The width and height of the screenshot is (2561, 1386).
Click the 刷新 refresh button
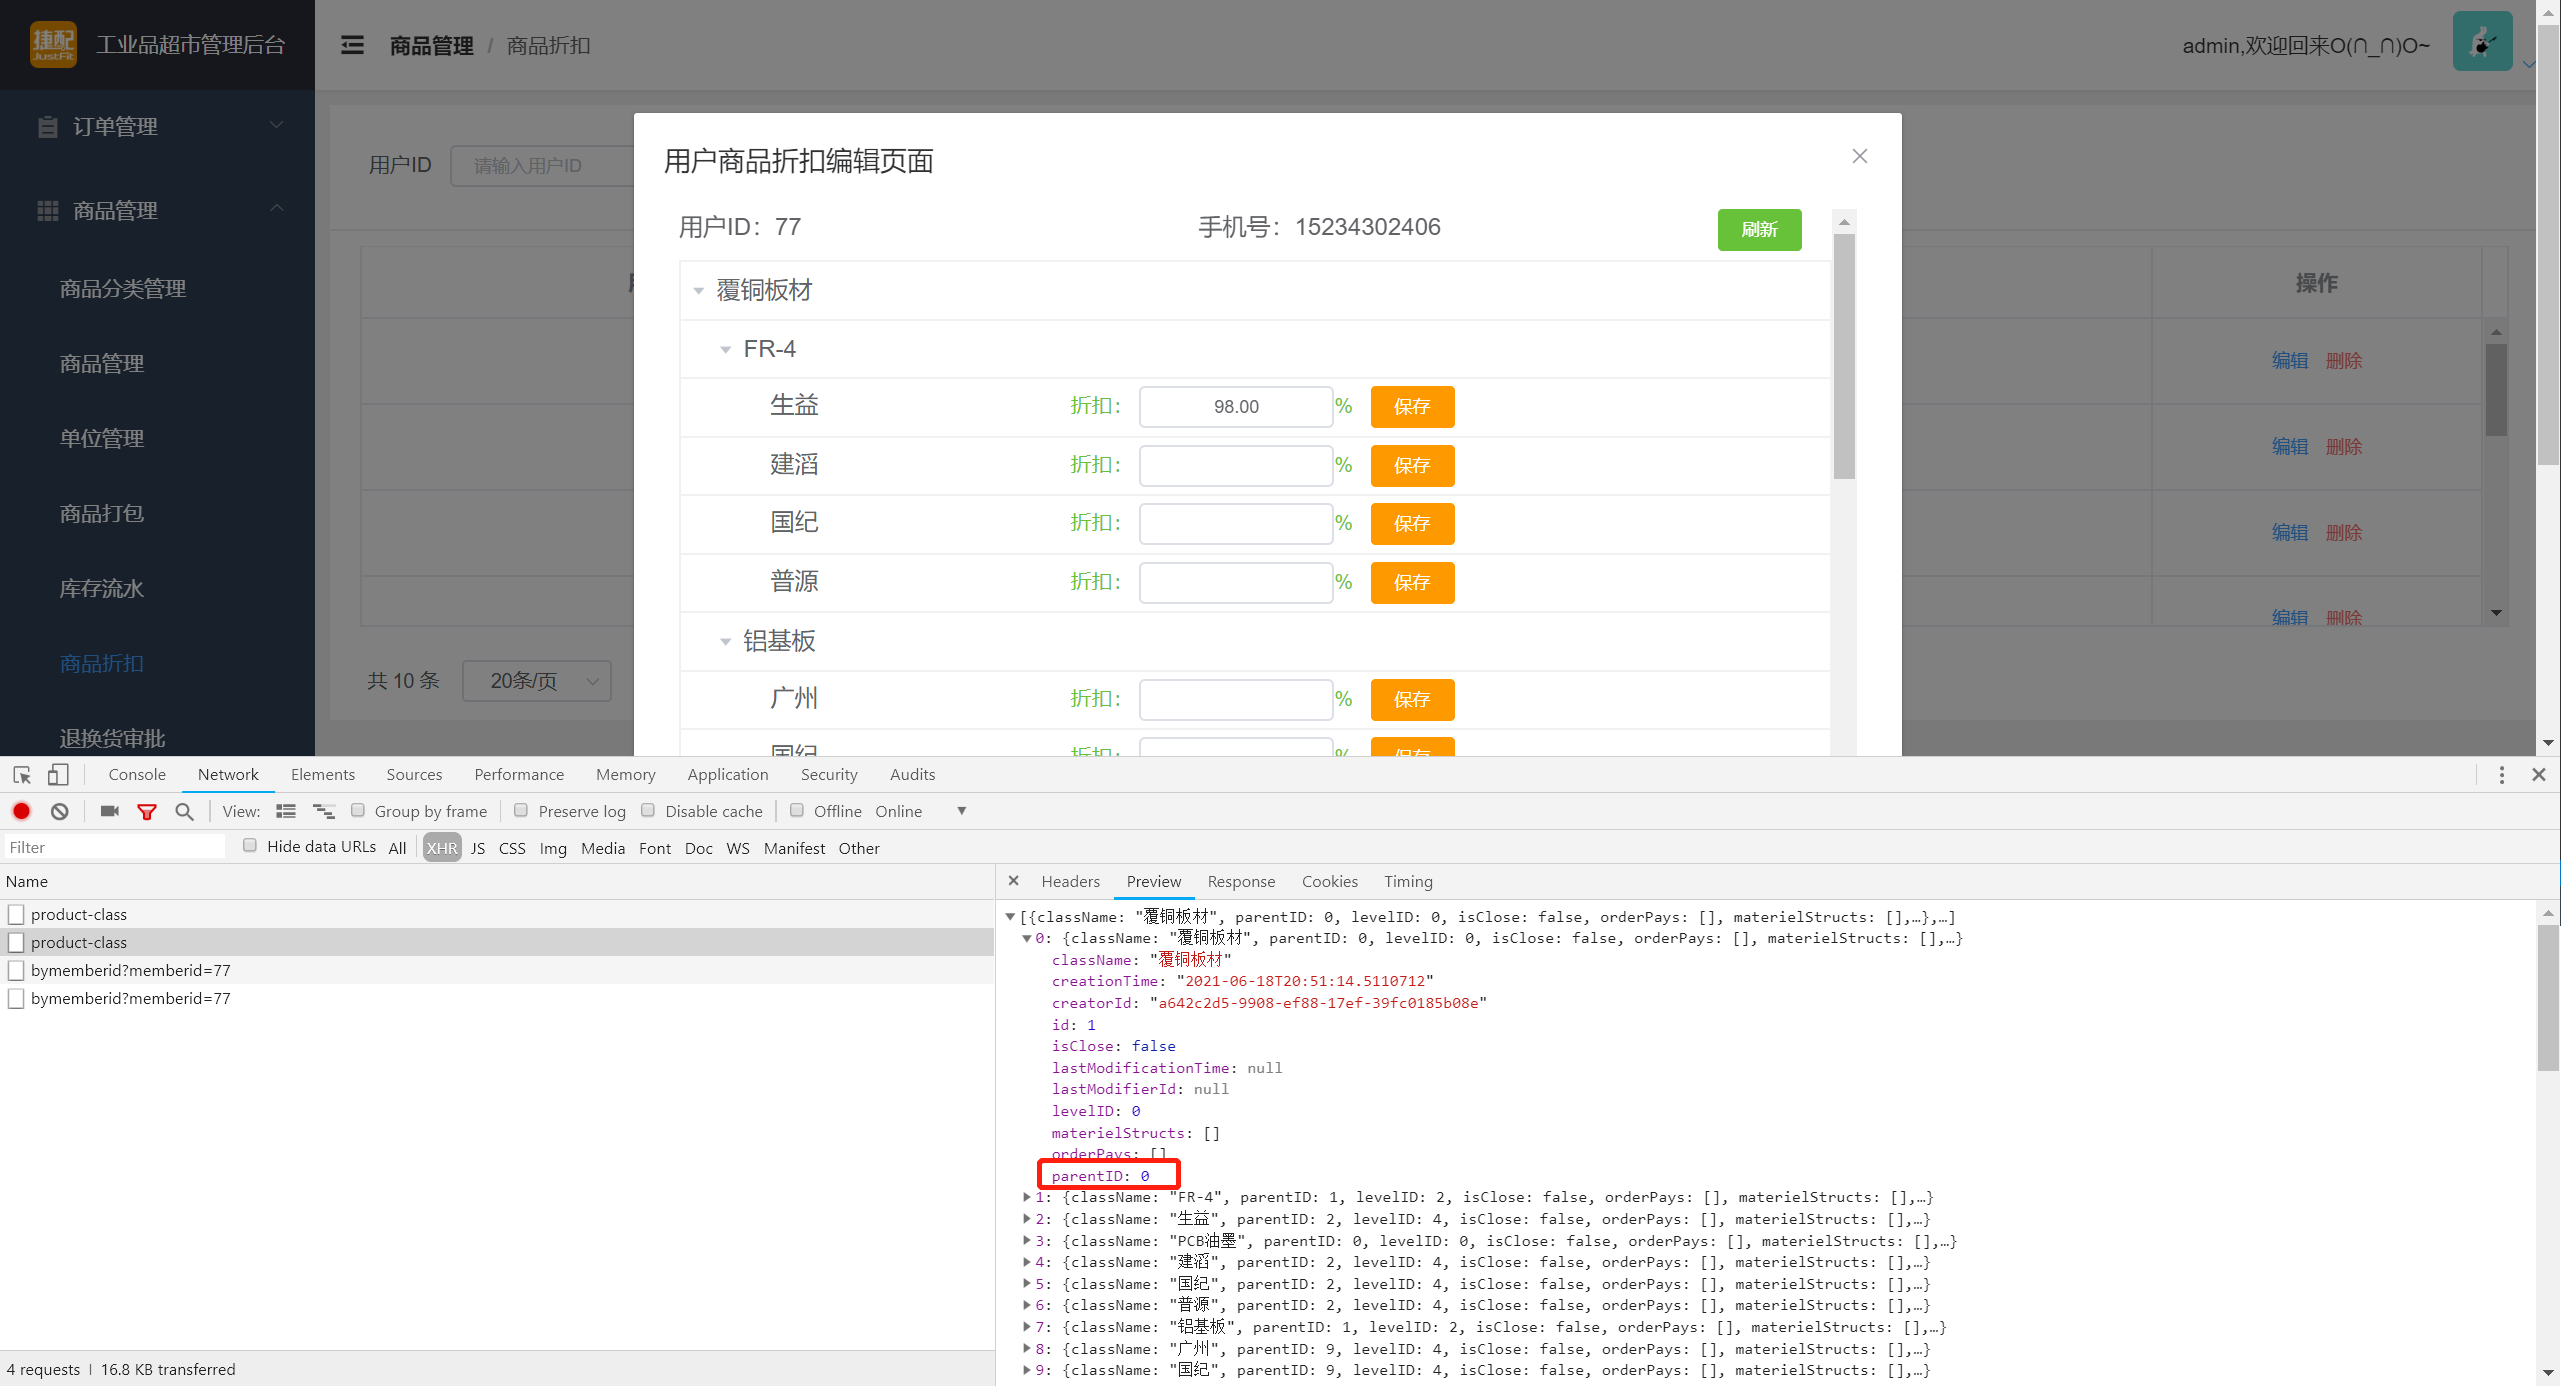coord(1759,230)
